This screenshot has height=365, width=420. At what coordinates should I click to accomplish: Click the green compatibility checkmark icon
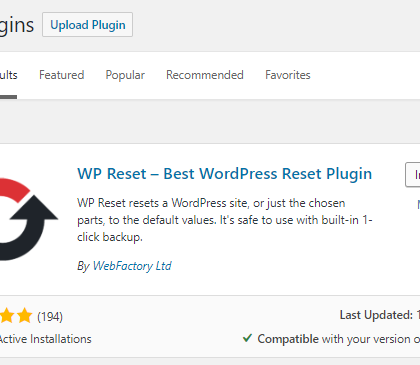pos(247,338)
